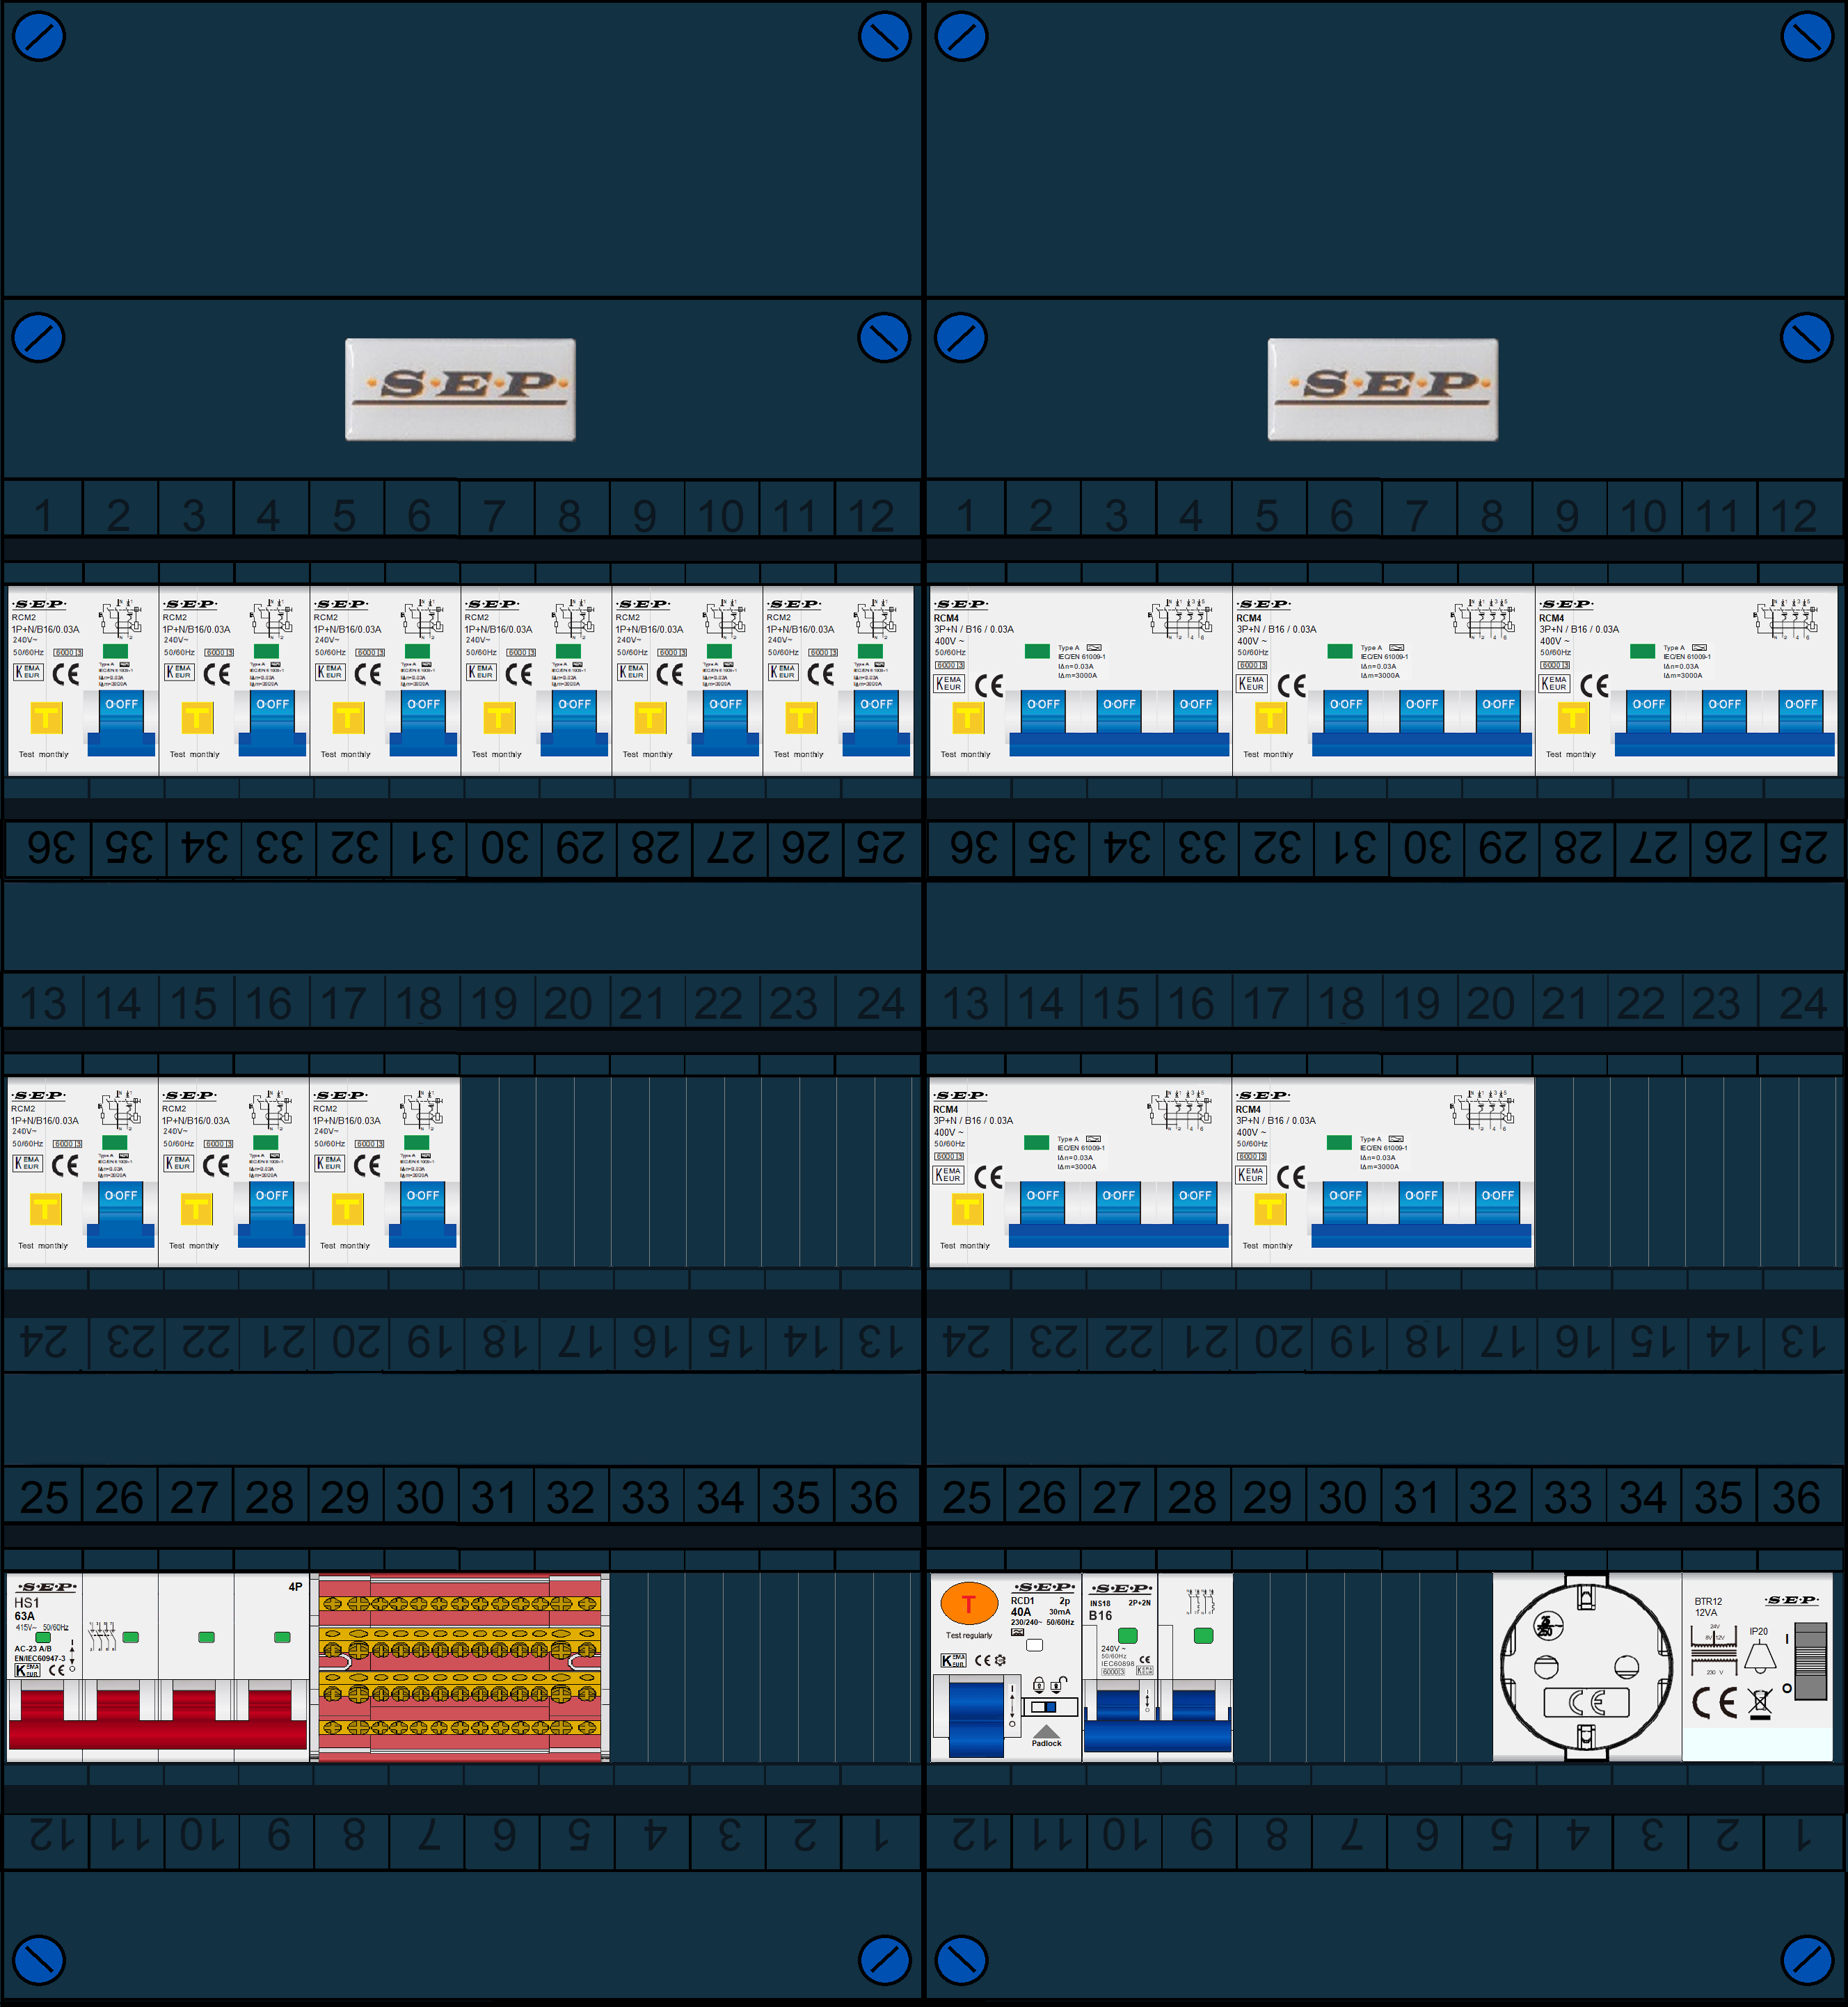Click the top-left corner screw of the left panel
Viewport: 1848px width, 2007px height.
pos(38,37)
